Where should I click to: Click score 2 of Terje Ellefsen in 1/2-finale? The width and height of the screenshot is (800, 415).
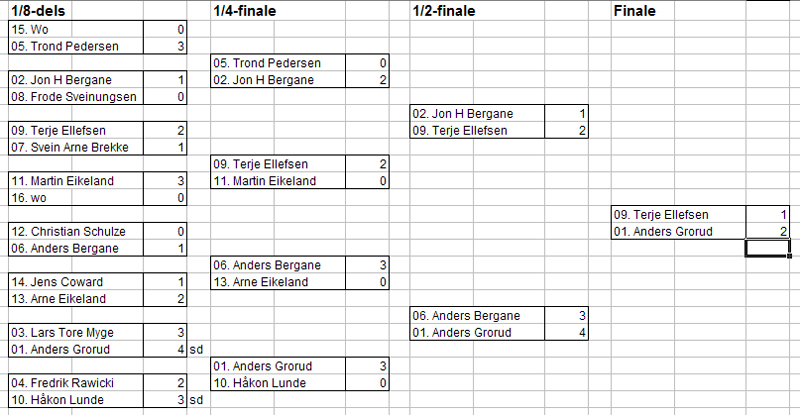(x=566, y=130)
